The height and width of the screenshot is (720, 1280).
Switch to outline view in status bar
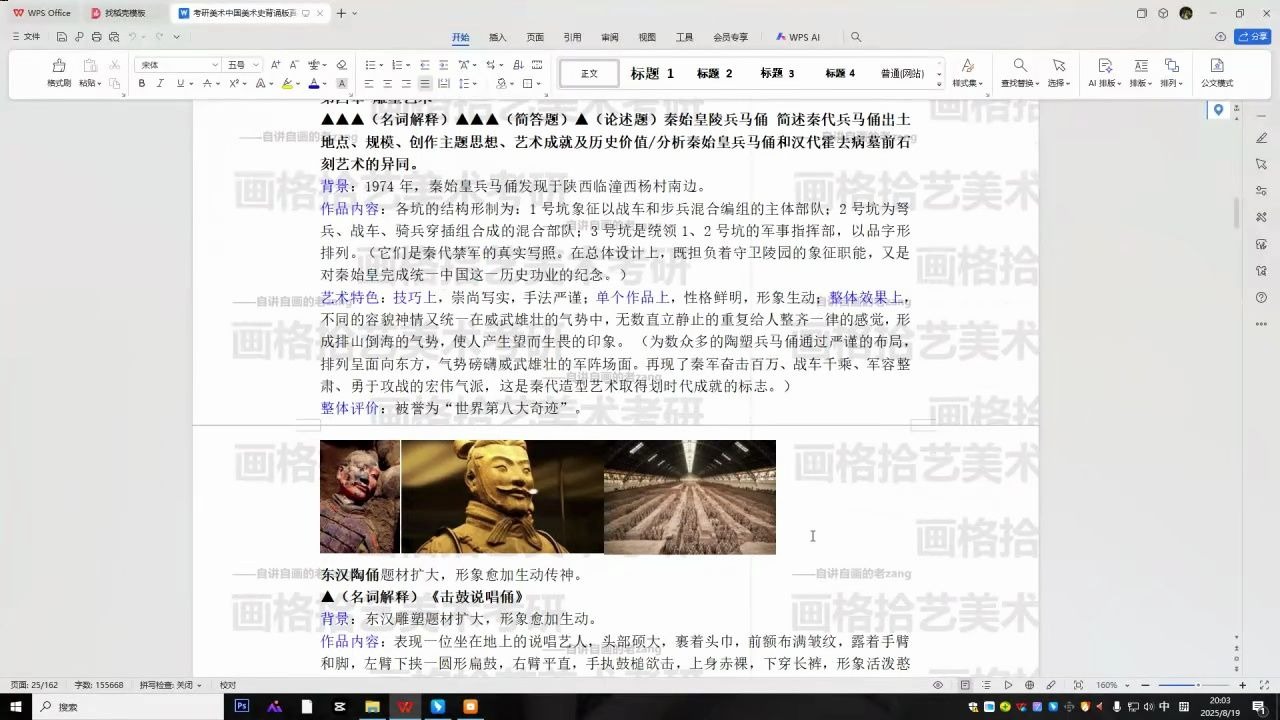[987, 685]
